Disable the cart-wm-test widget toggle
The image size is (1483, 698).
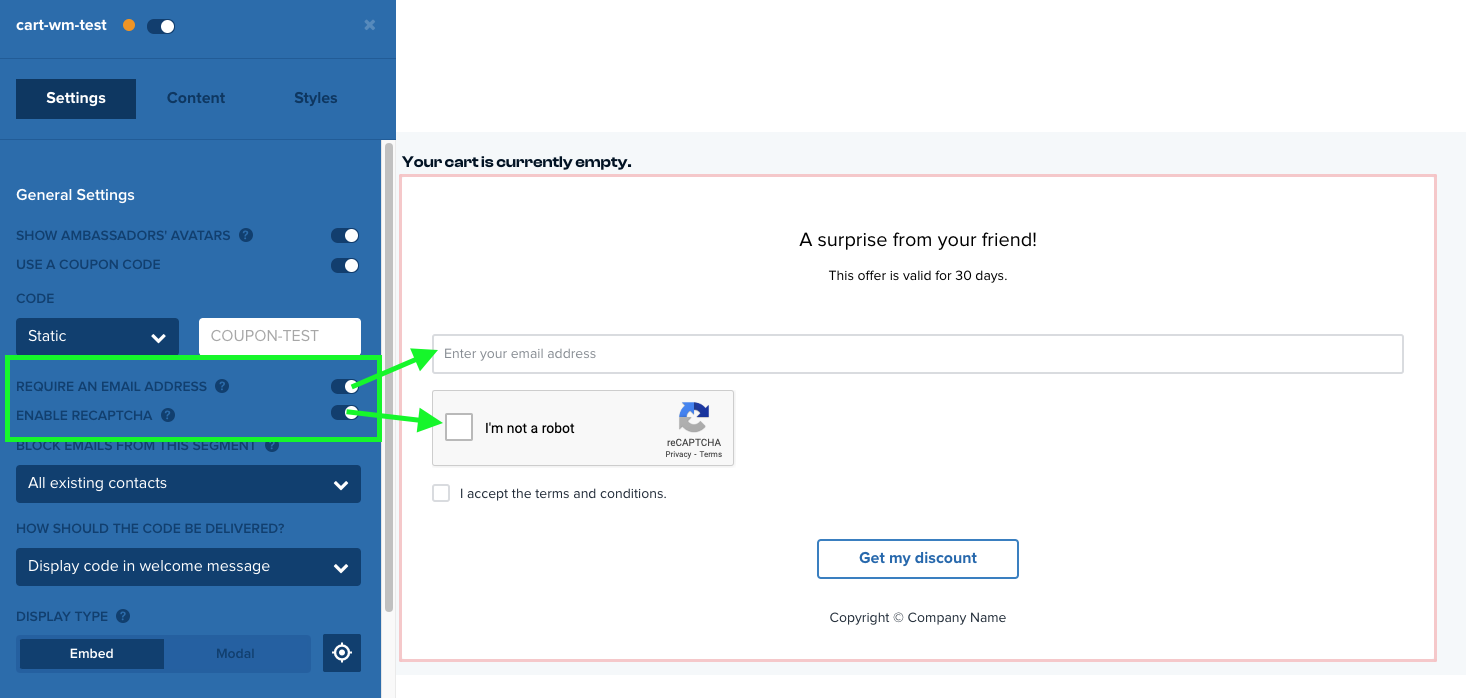[160, 24]
